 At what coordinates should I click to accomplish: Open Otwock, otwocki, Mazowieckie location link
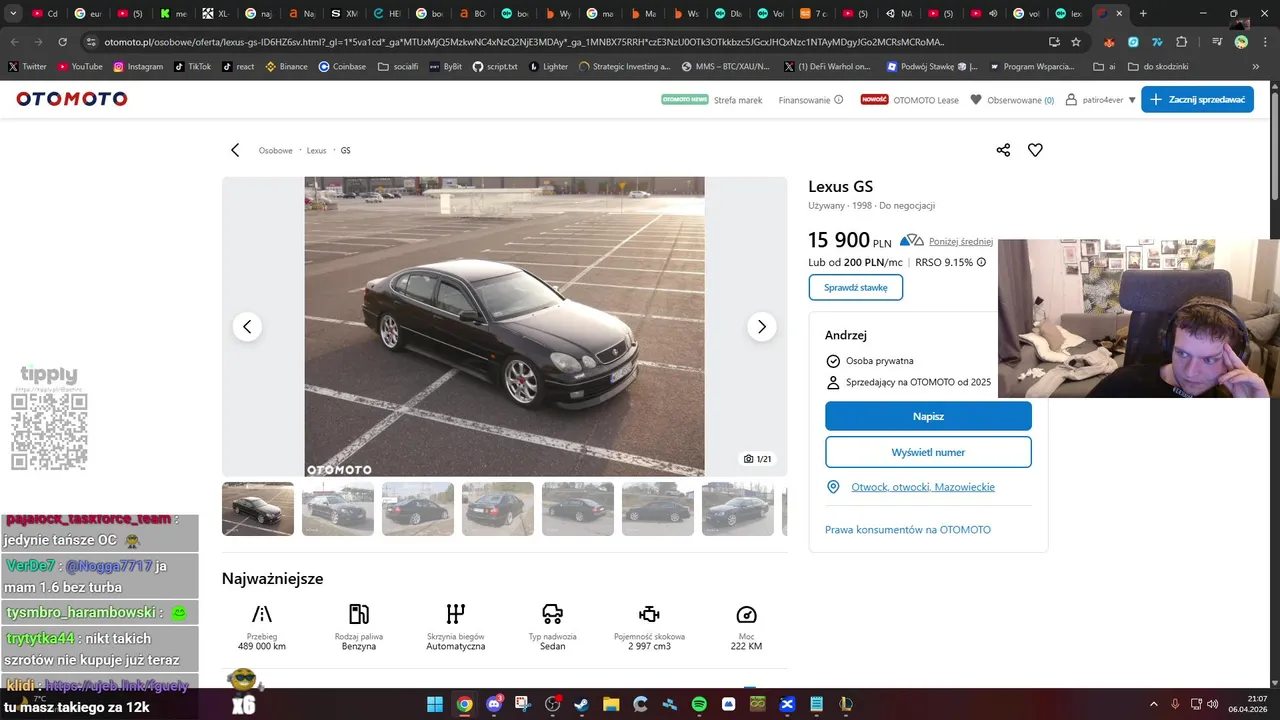point(923,487)
